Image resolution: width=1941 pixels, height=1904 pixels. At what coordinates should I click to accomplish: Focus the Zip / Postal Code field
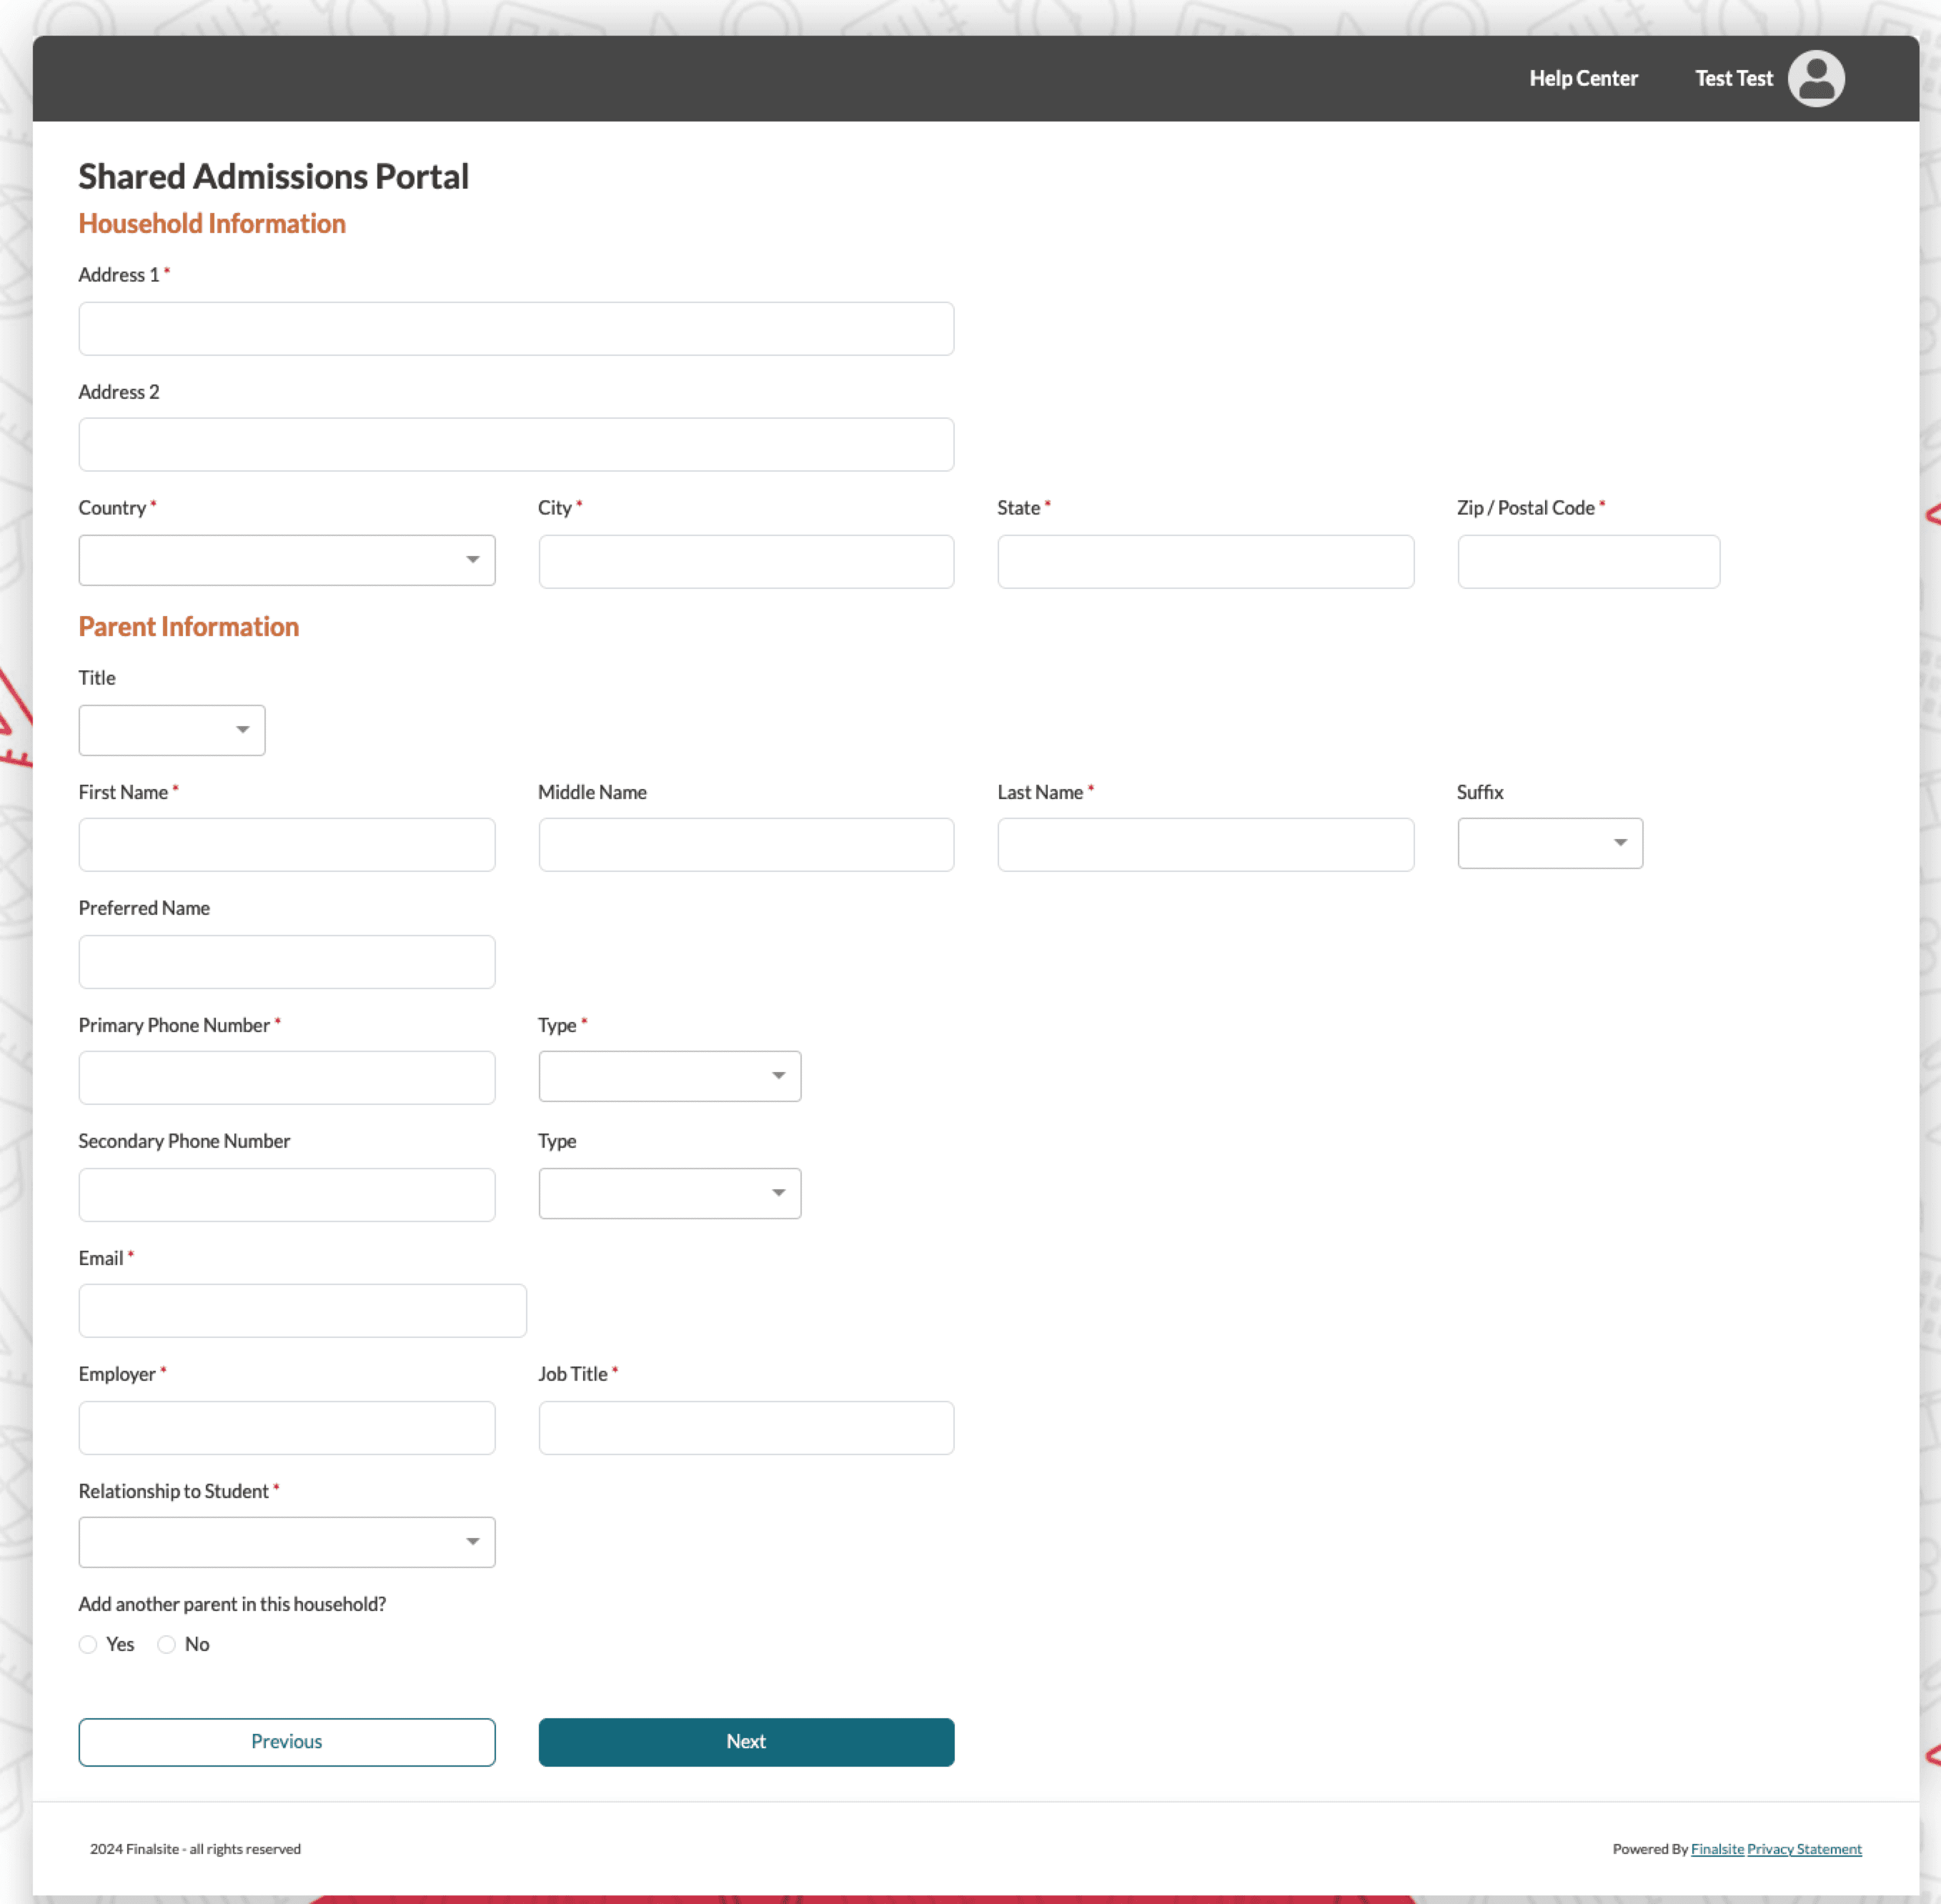(1587, 562)
